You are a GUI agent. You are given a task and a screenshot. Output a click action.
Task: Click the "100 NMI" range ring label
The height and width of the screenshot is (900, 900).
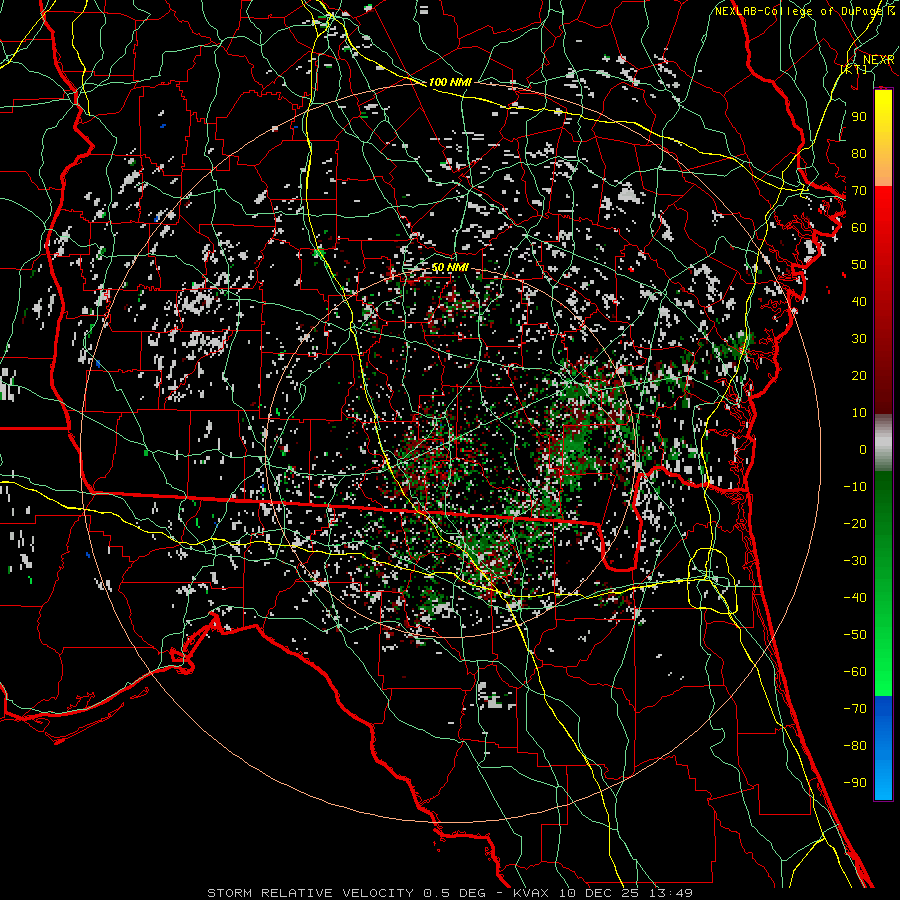click(450, 82)
